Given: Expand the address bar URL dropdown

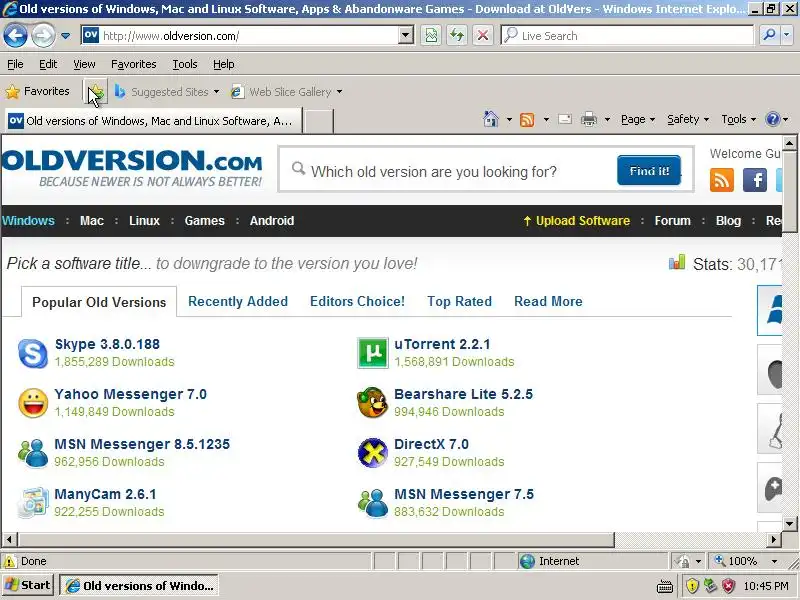Looking at the screenshot, I should point(406,36).
